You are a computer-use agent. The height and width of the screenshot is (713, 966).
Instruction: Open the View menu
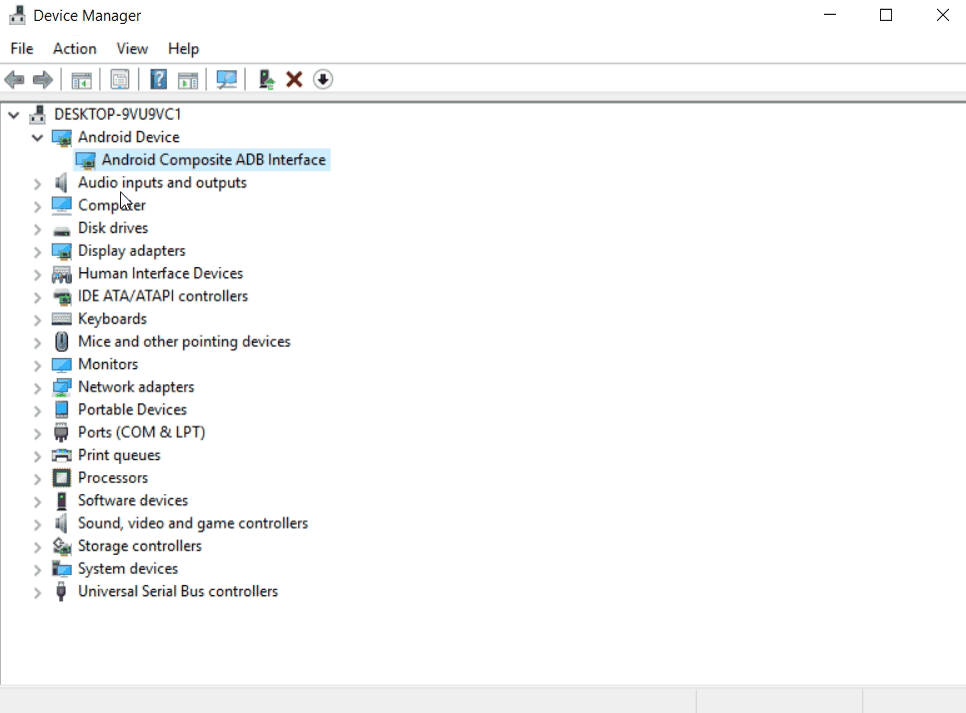pyautogui.click(x=132, y=49)
